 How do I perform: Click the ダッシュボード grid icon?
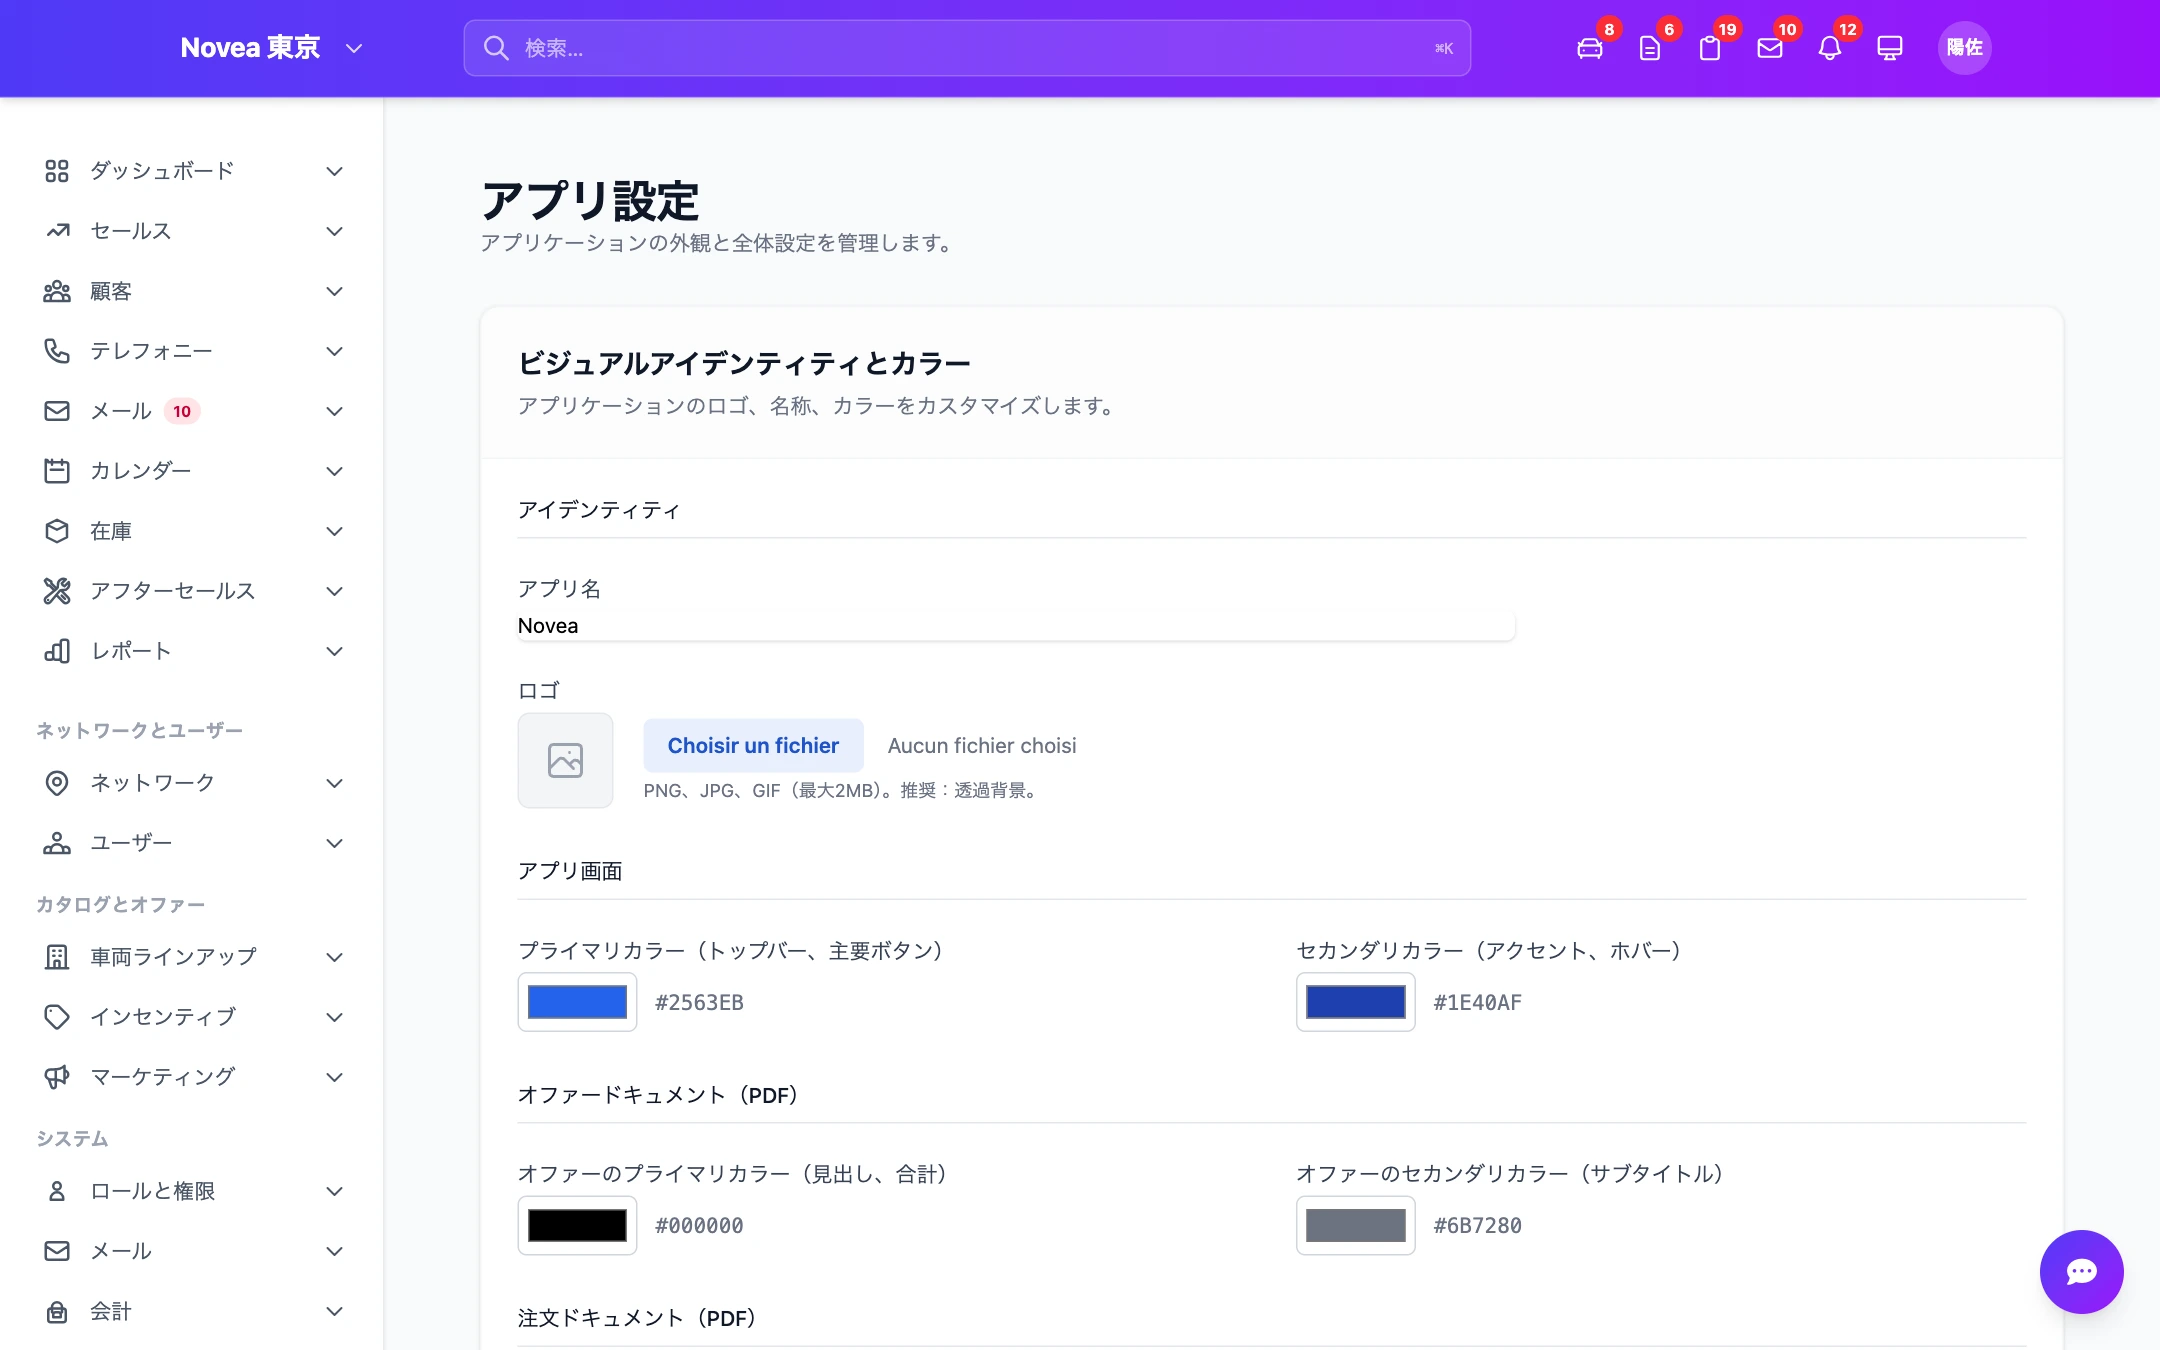click(x=57, y=171)
